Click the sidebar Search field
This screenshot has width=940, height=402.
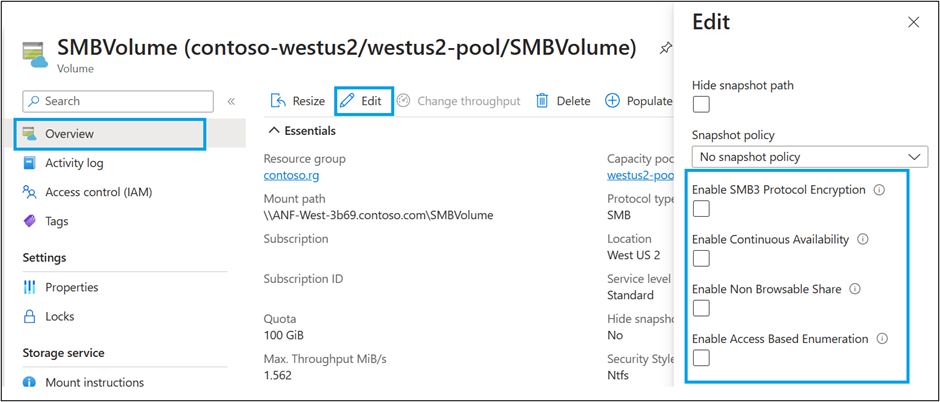point(118,101)
